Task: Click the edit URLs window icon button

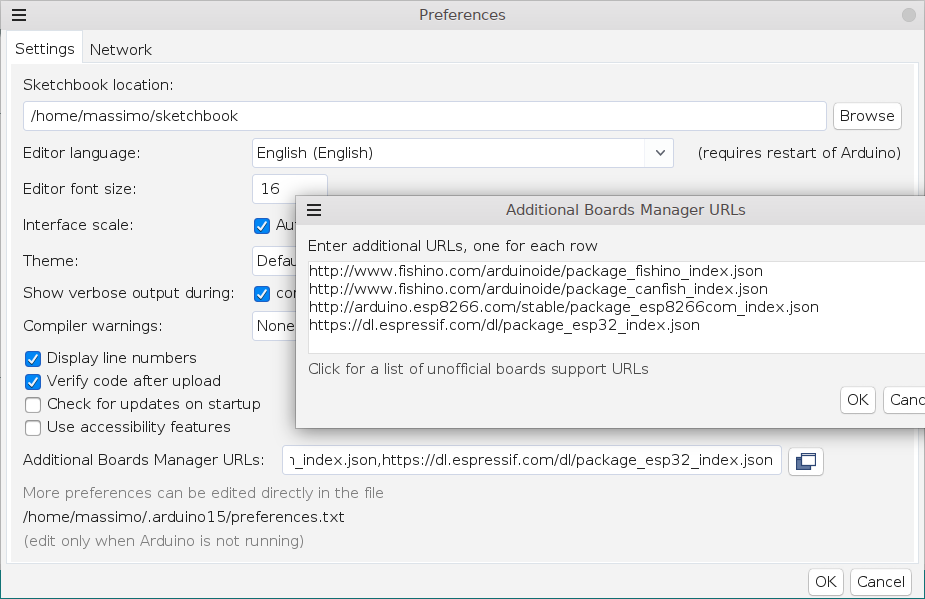Action: point(805,460)
